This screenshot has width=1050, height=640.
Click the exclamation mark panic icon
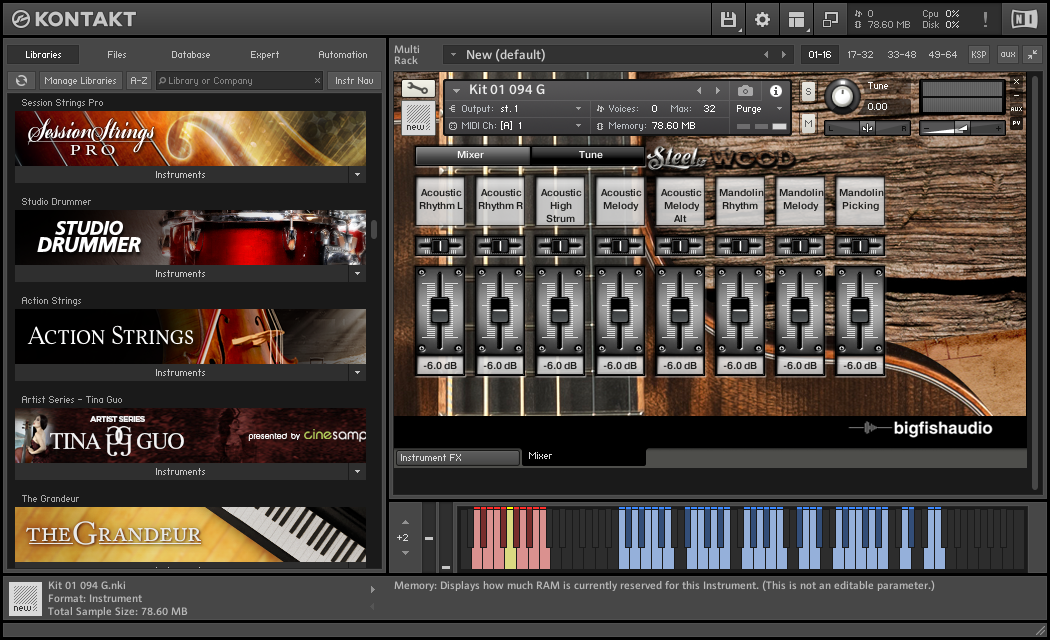(x=984, y=19)
